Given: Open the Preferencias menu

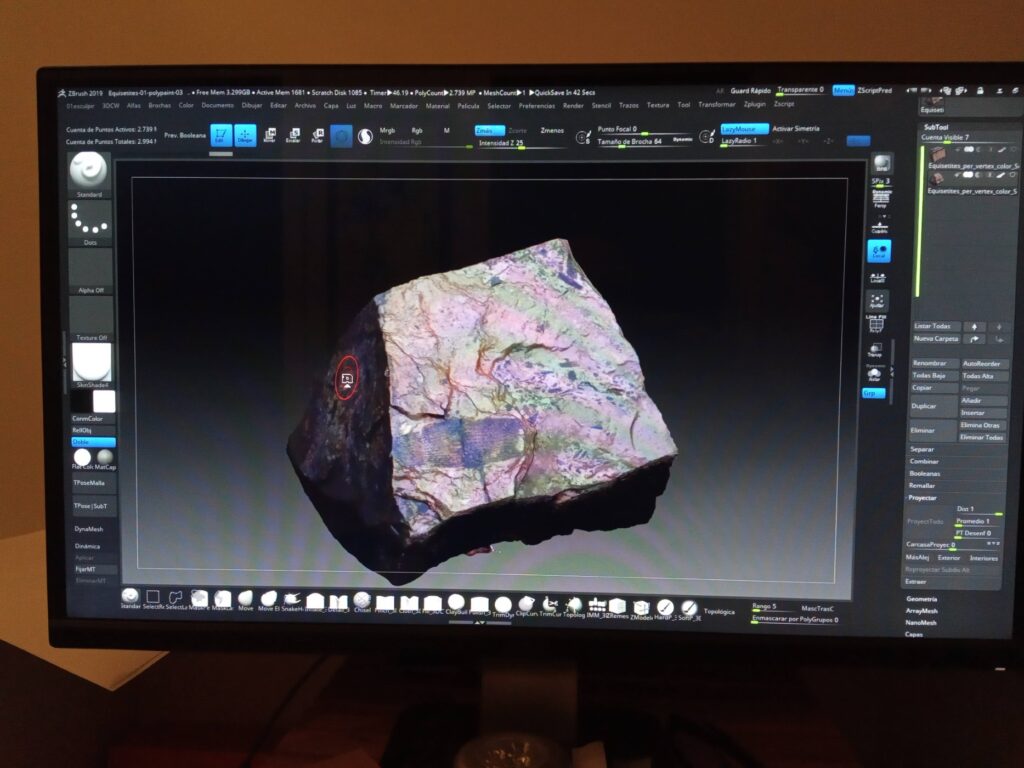Looking at the screenshot, I should [x=537, y=105].
